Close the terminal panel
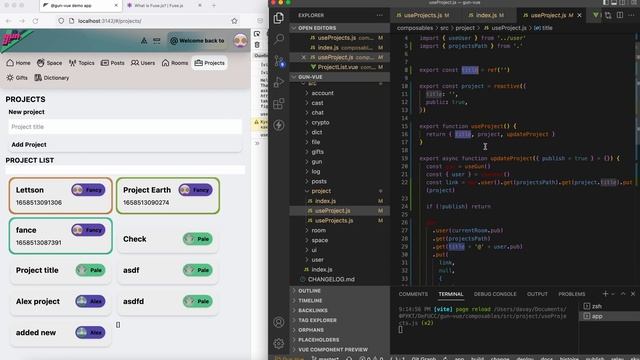 633,293
